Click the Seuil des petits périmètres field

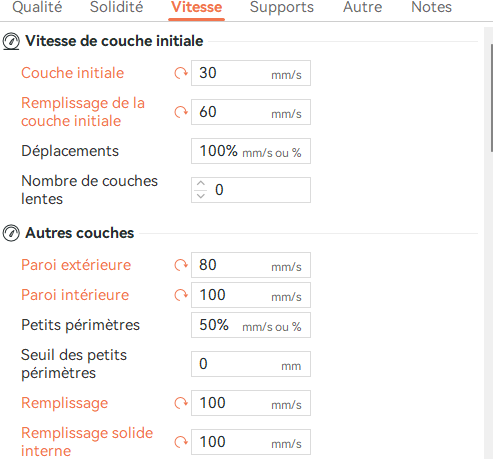251,364
